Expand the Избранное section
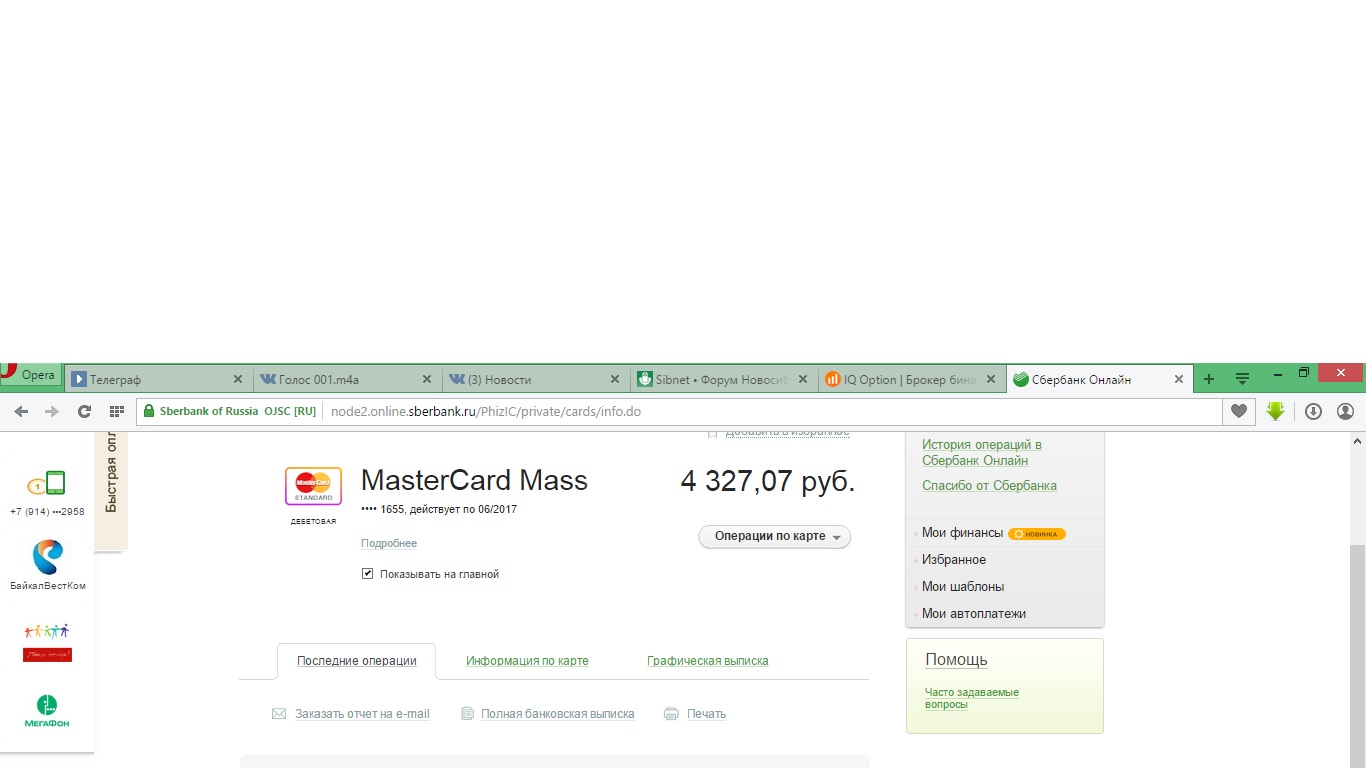This screenshot has height=768, width=1366. 953,560
